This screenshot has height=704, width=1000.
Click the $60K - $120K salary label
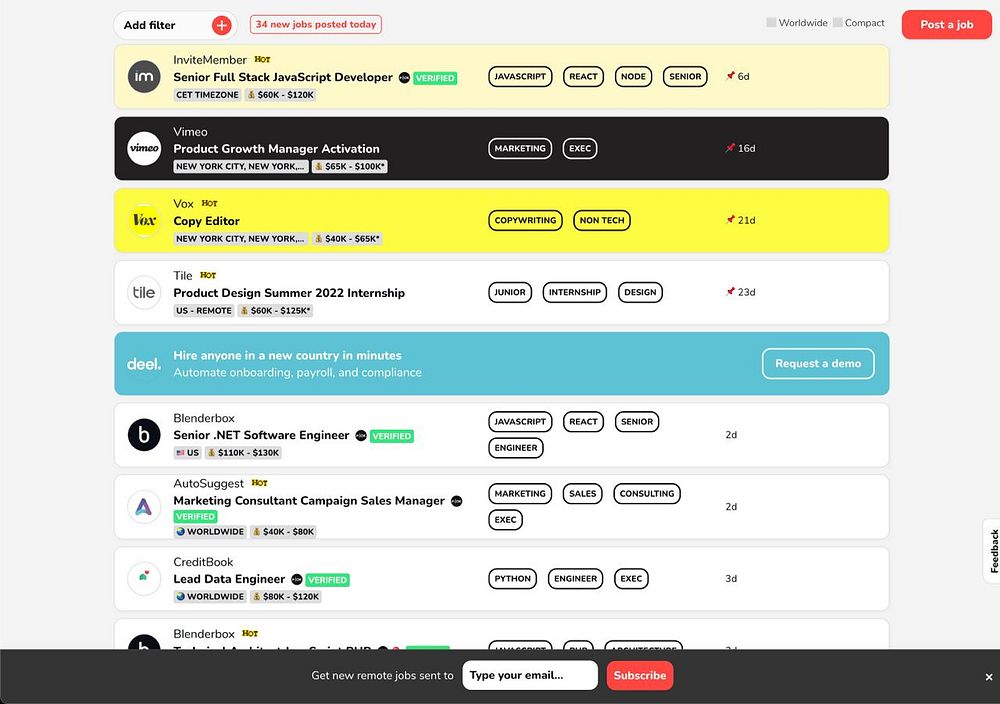click(x=281, y=95)
